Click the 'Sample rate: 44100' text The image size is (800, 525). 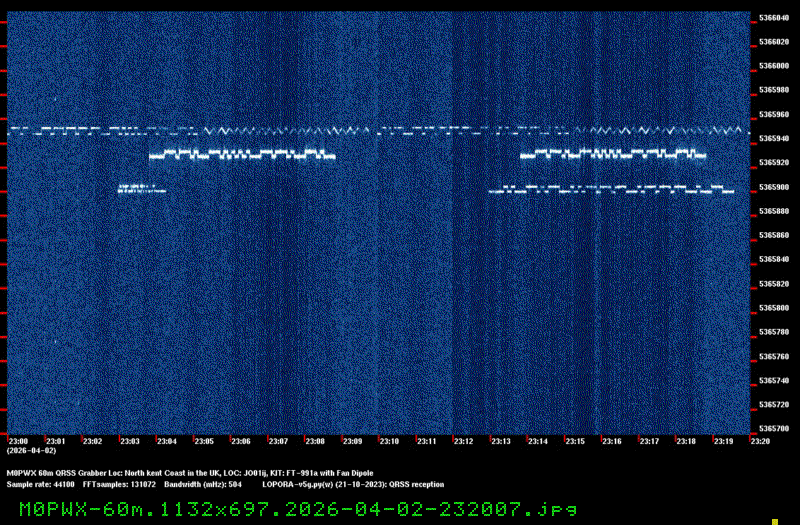40,485
